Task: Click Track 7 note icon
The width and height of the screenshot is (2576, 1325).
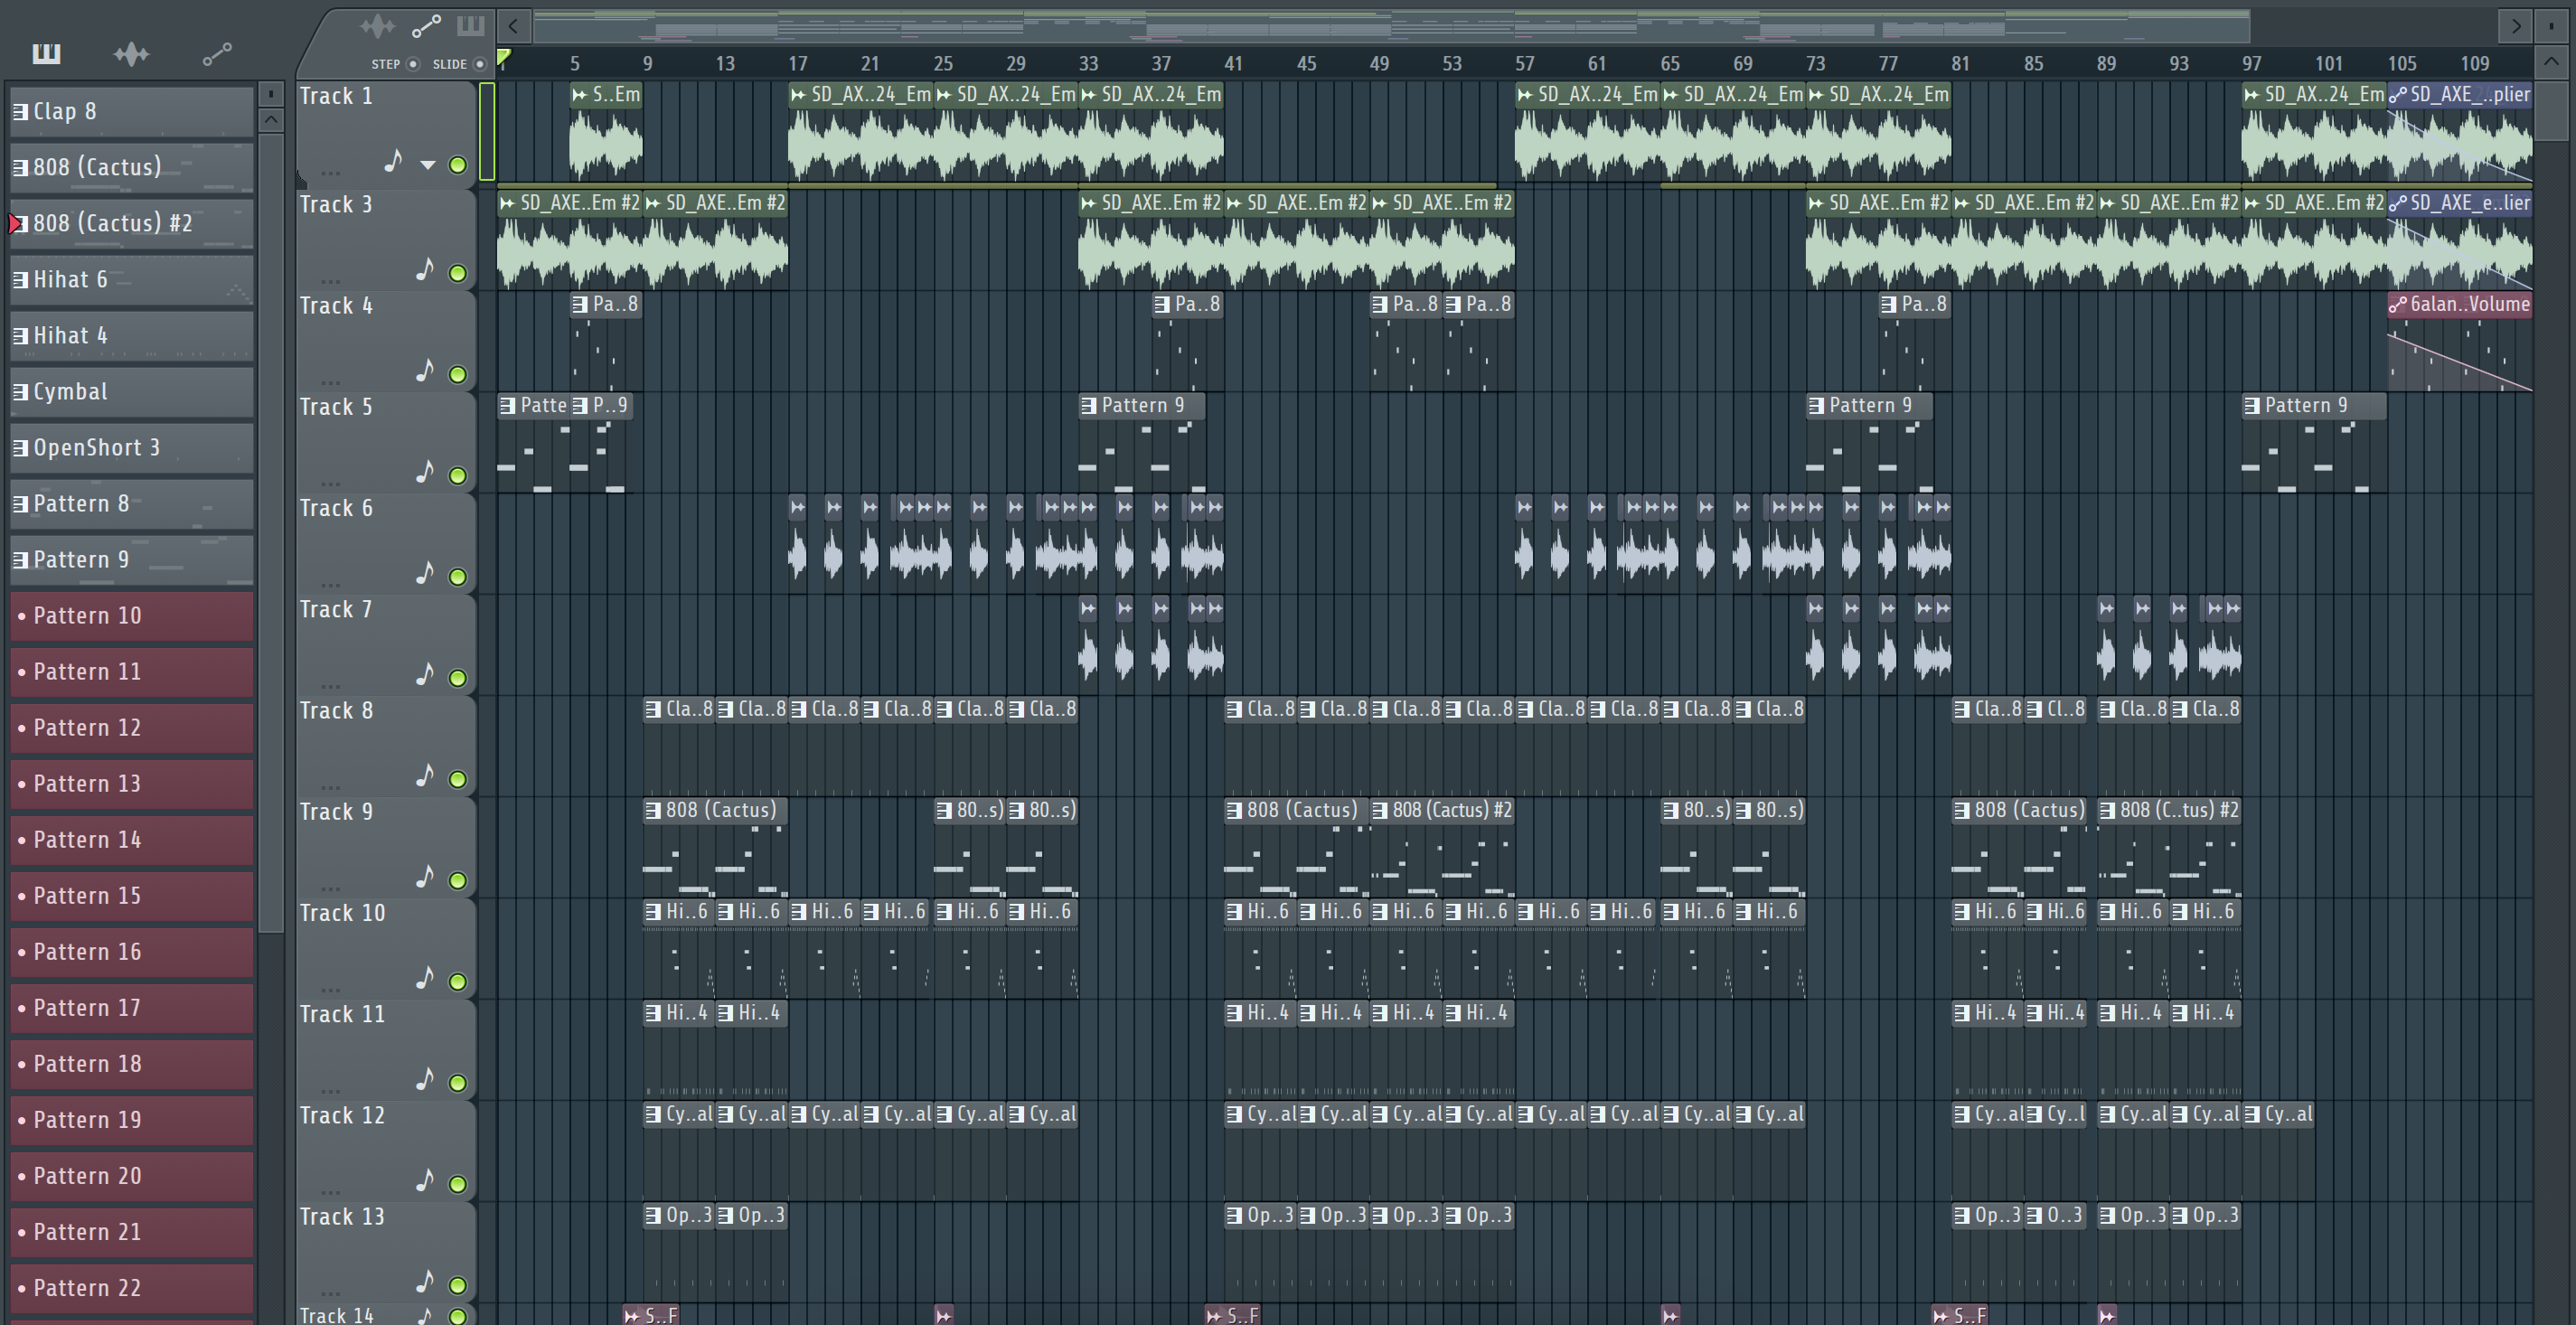Action: (425, 674)
